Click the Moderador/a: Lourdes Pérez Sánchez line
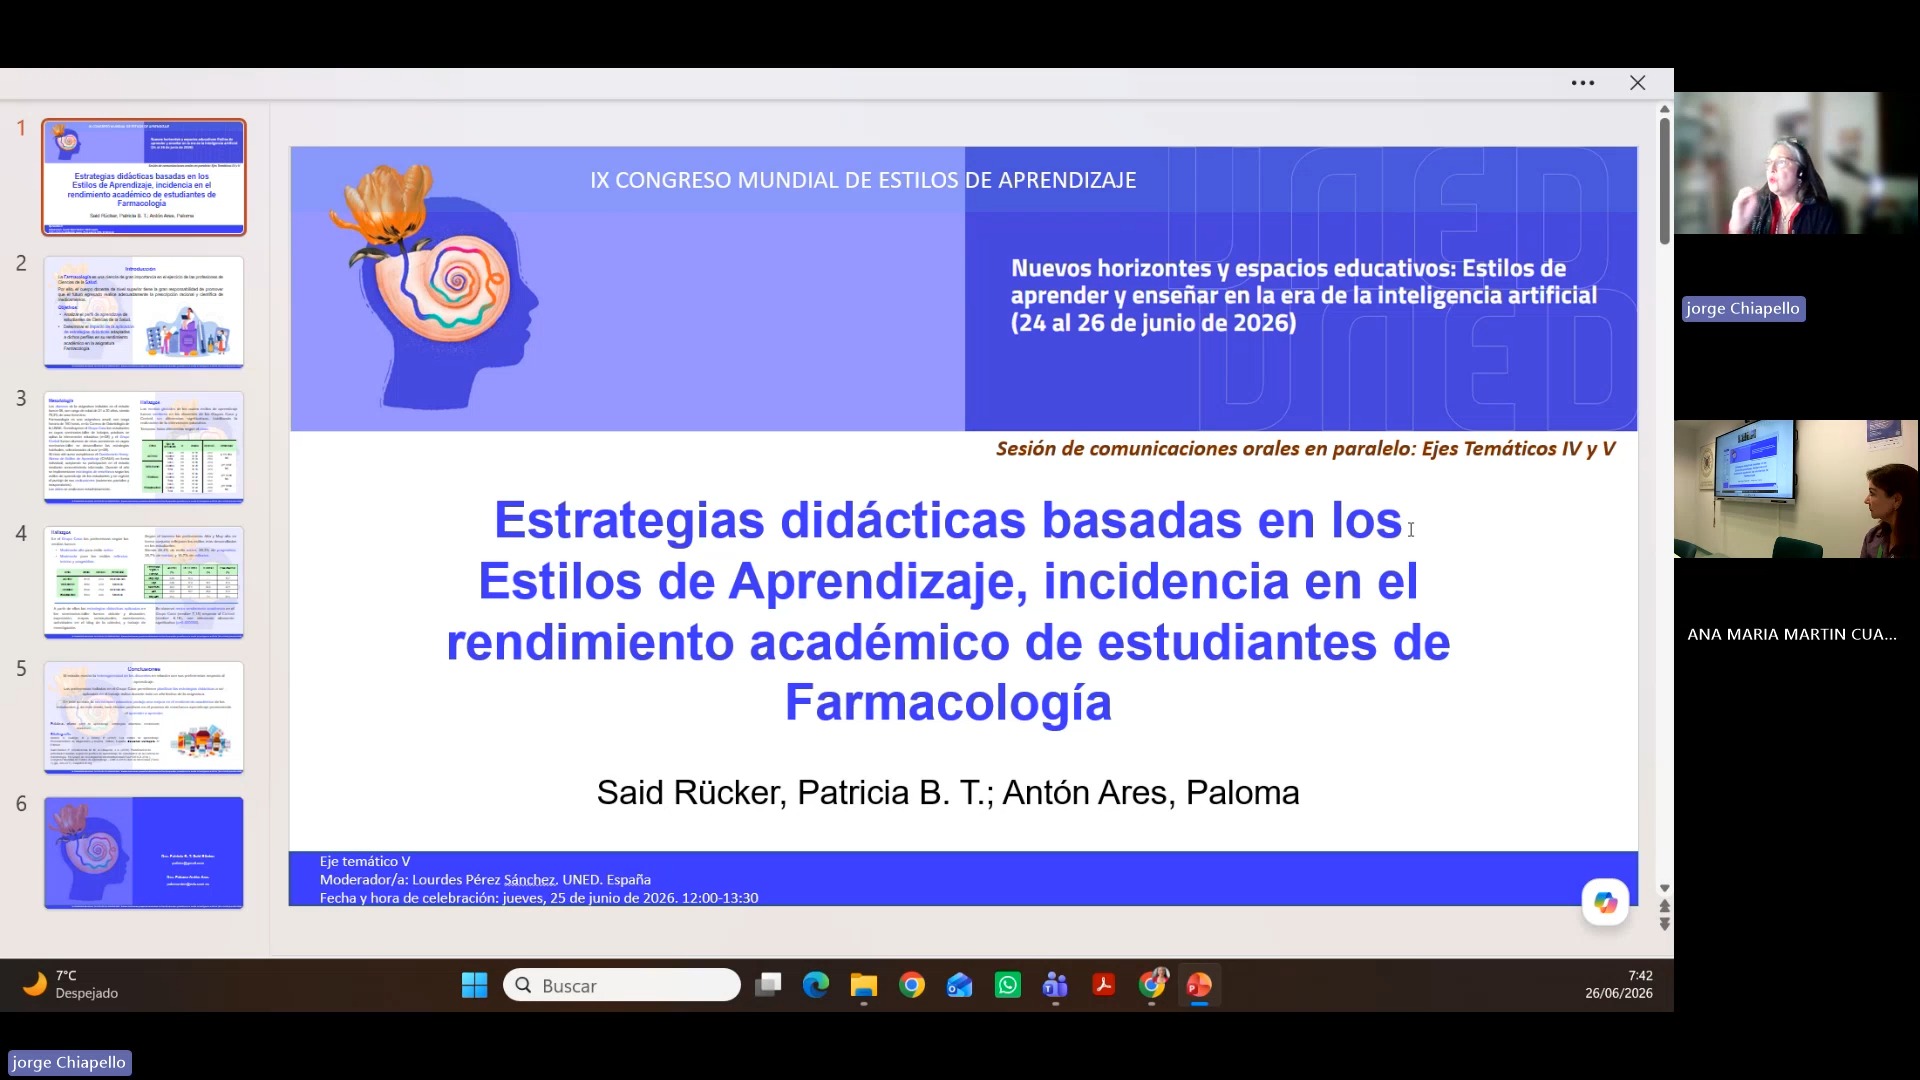Image resolution: width=1920 pixels, height=1080 pixels. click(485, 880)
